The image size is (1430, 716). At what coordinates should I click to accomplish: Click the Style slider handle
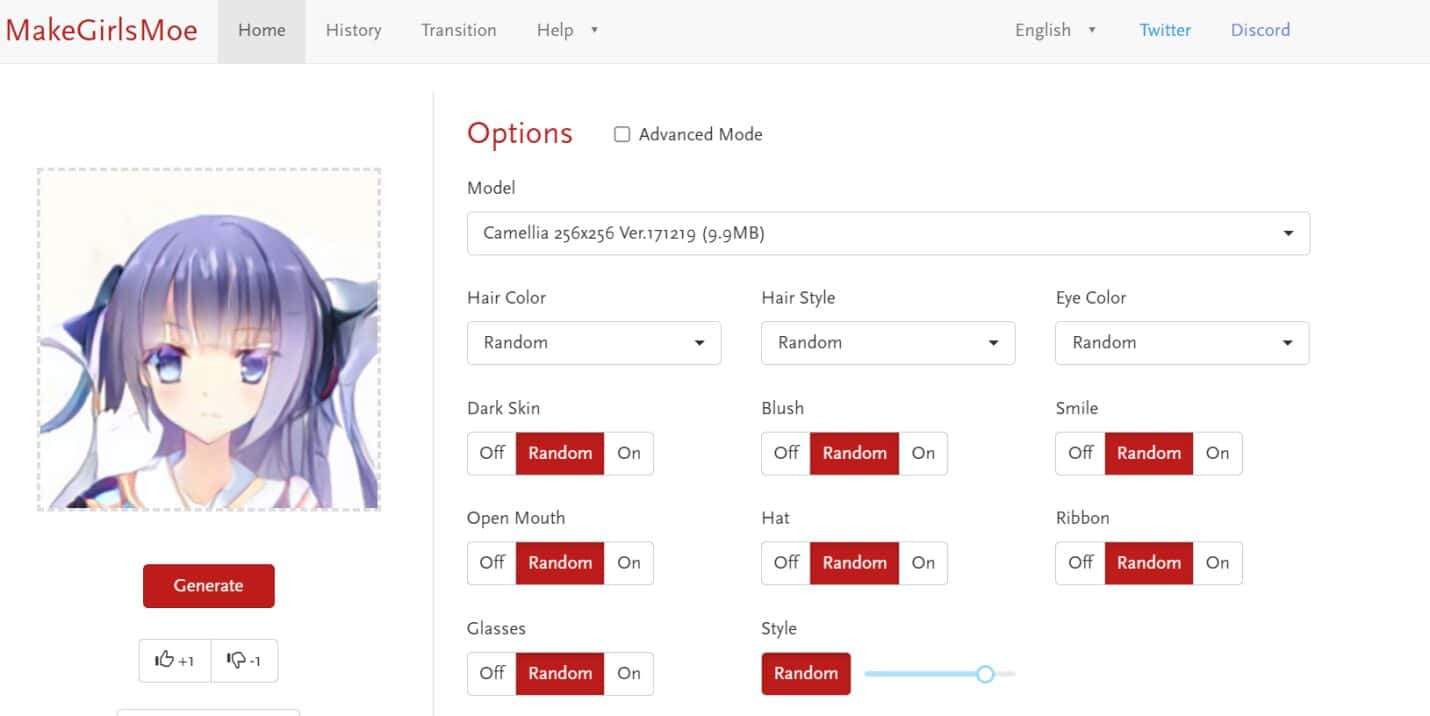coord(985,674)
